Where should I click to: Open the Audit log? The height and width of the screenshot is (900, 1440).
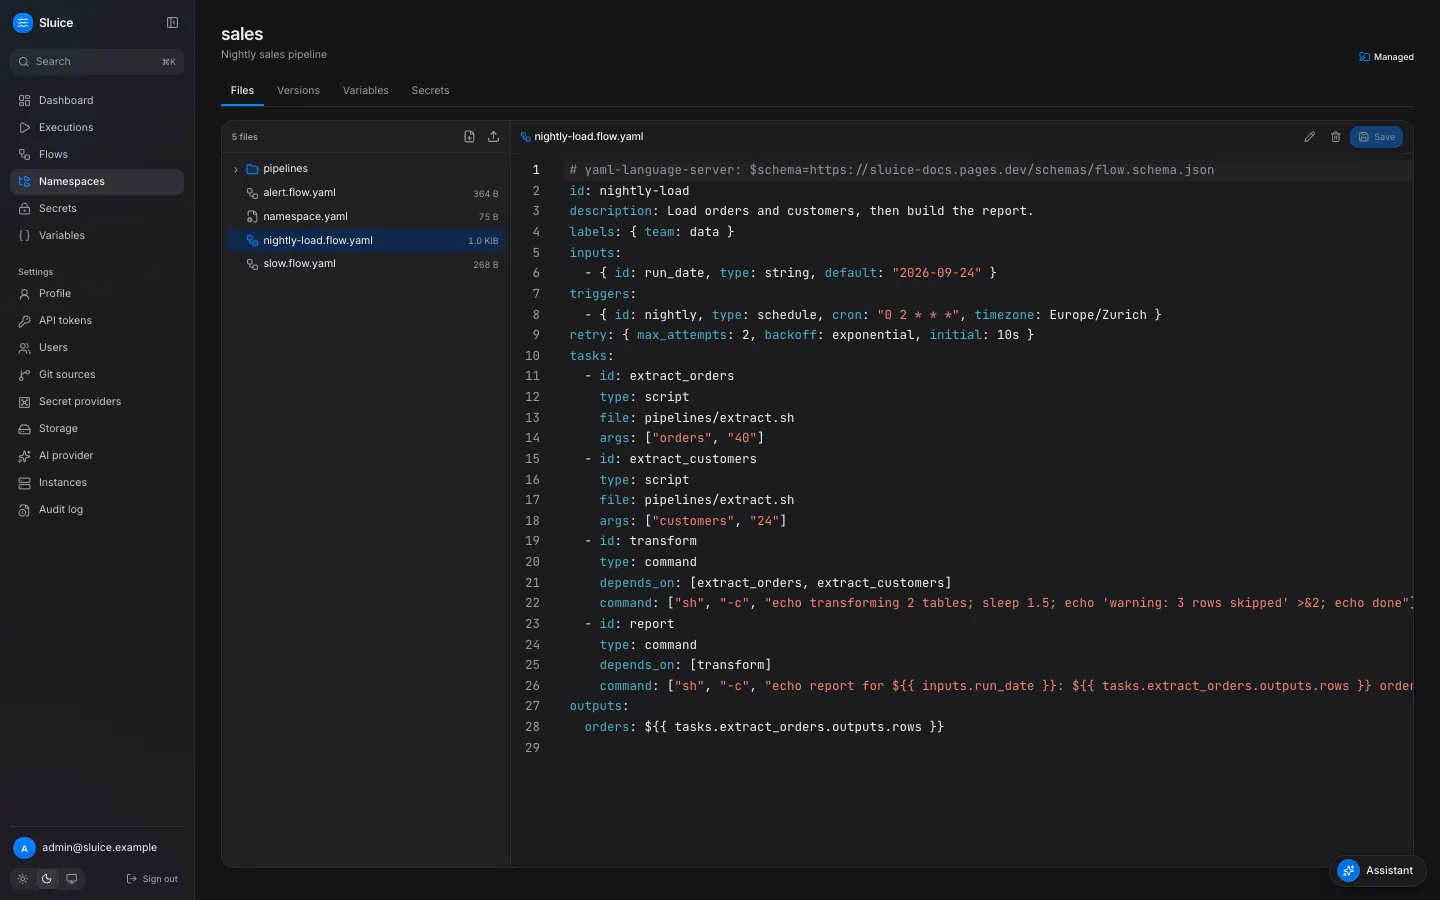tap(97, 509)
